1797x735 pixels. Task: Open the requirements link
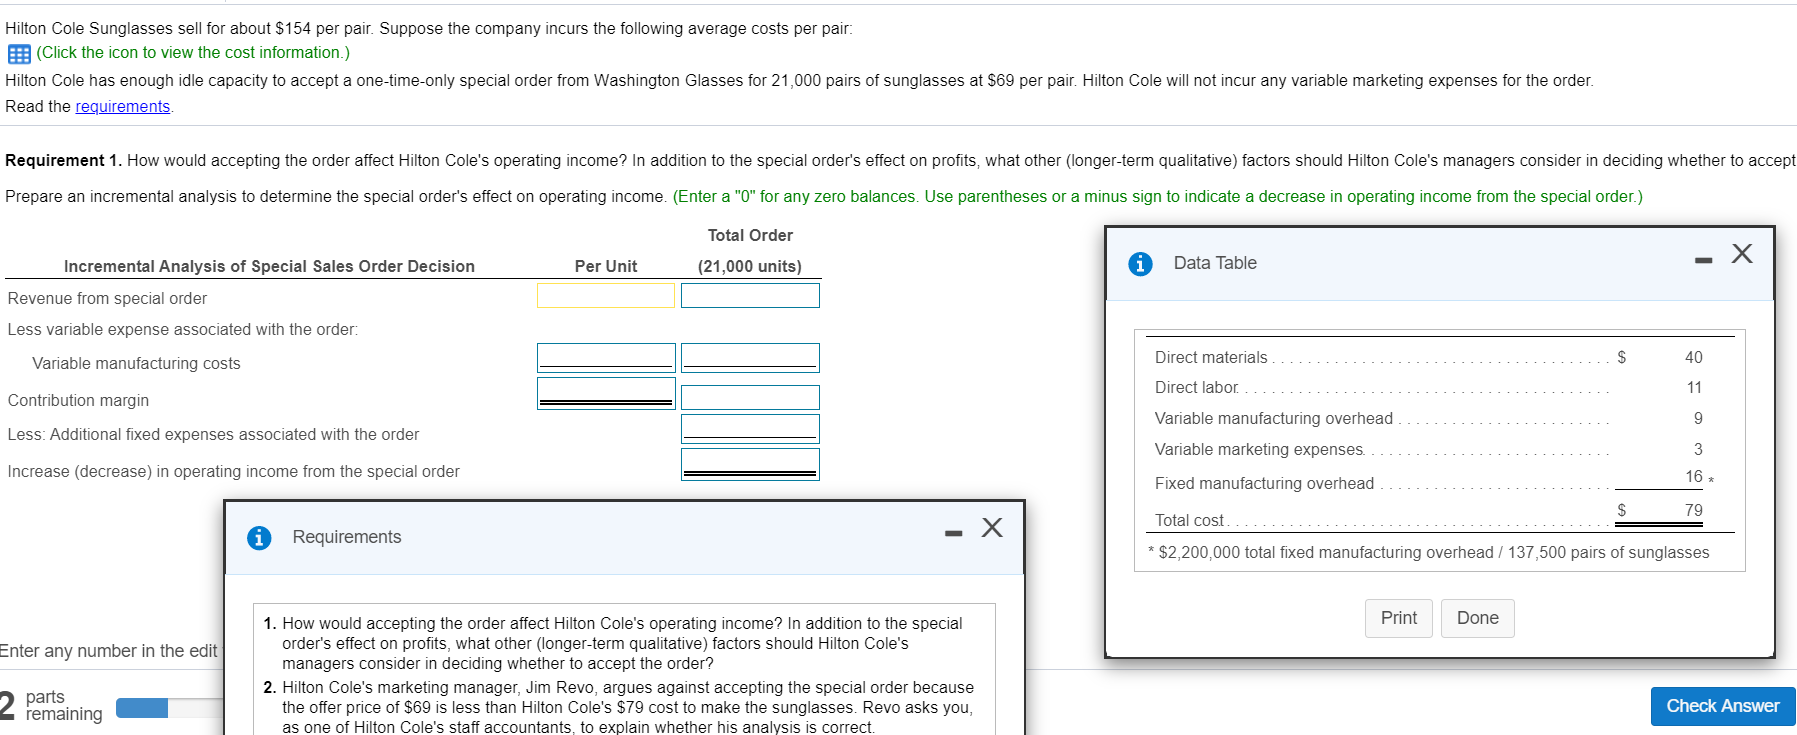click(123, 106)
